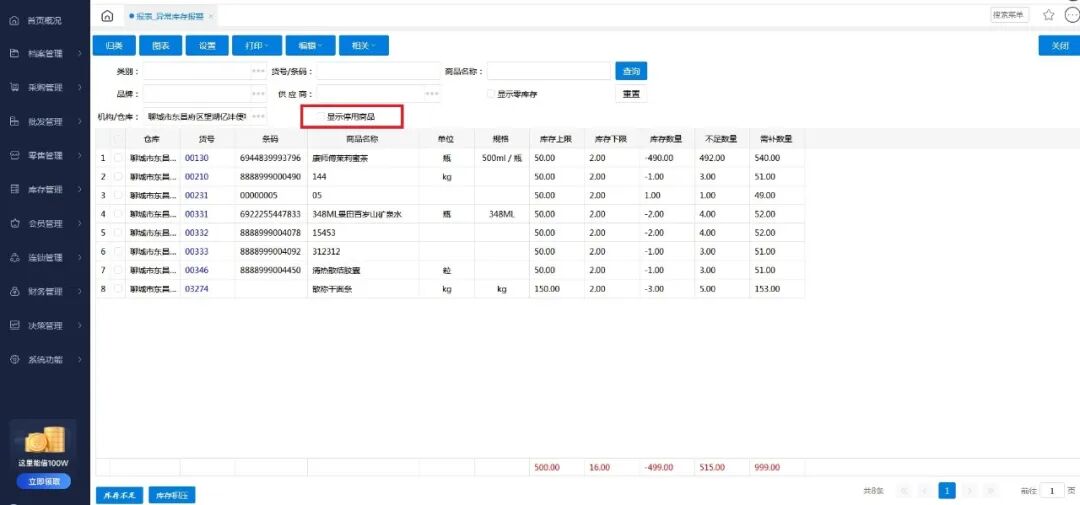Open the 财务管理 sidebar menu
This screenshot has height=505, width=1080.
[x=45, y=291]
